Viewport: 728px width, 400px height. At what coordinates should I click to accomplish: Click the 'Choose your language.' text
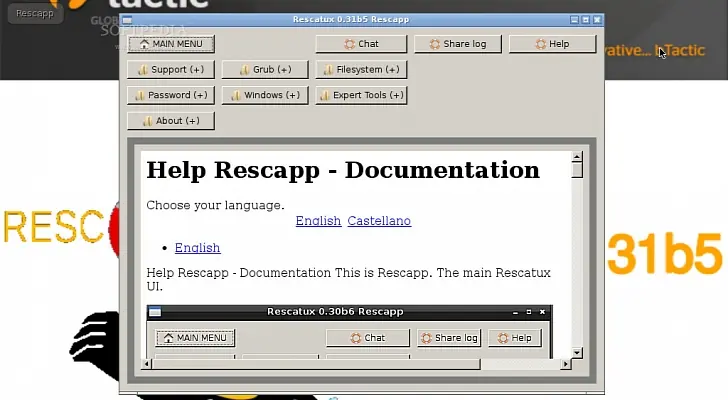[x=215, y=205]
